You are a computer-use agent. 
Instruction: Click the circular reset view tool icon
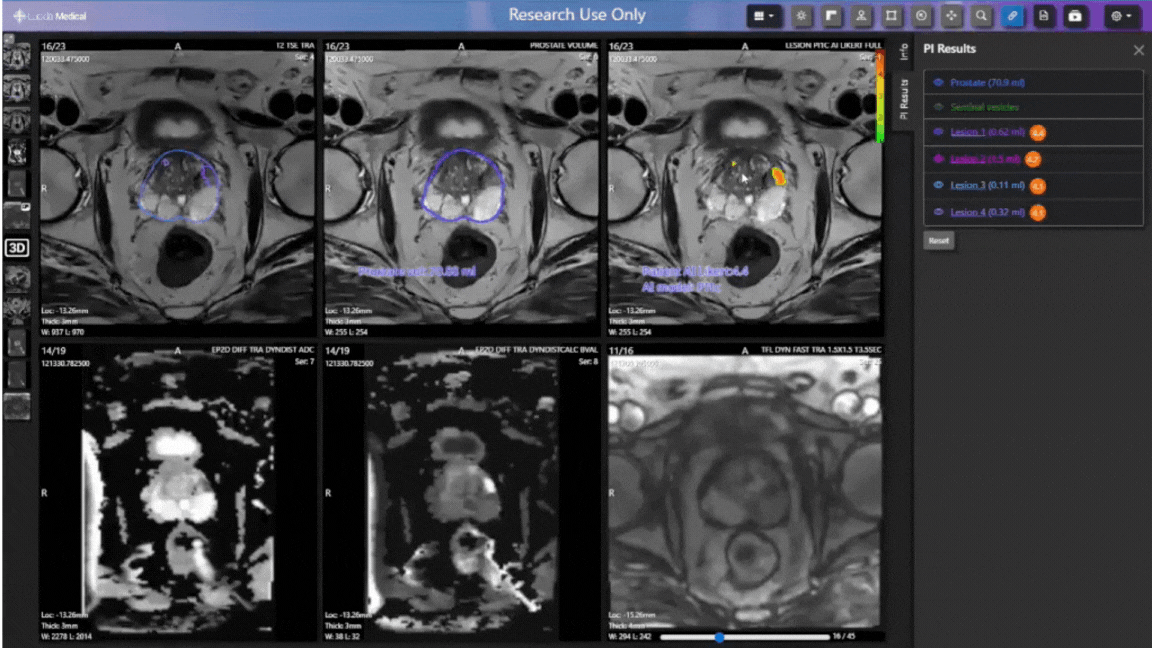[921, 16]
